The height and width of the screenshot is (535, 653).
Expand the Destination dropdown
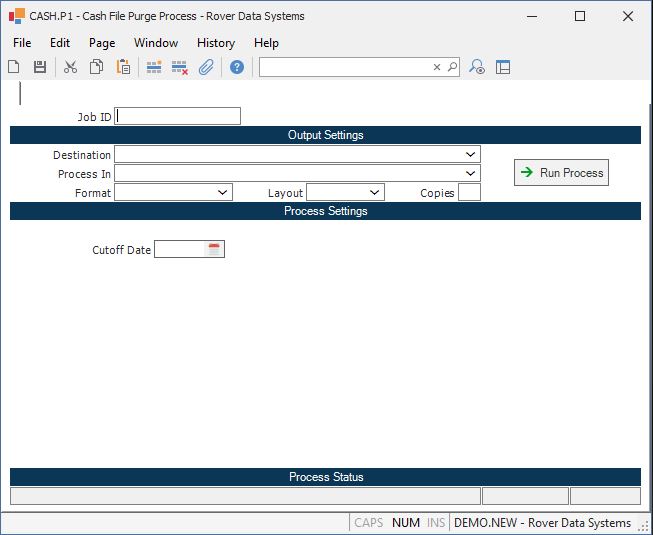(x=470, y=155)
